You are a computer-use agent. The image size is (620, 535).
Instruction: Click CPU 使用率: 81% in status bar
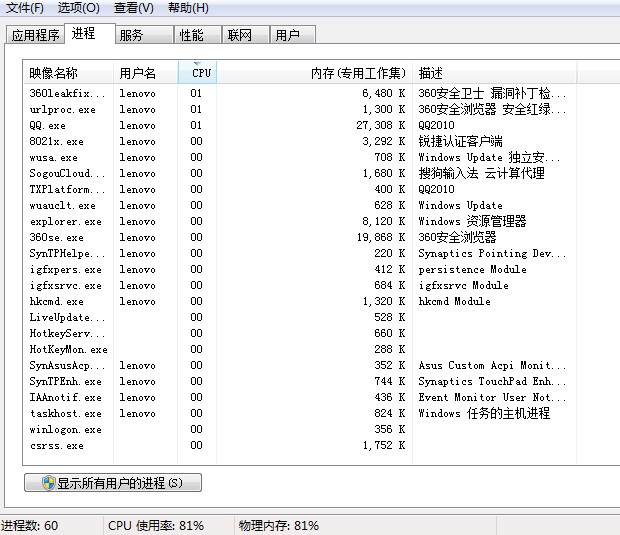(x=156, y=526)
